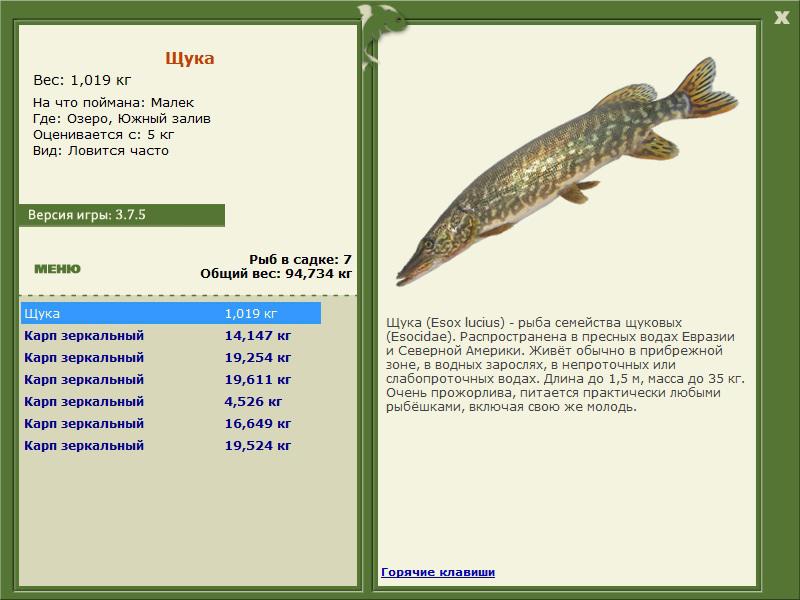
Task: Select Карп зеркальный 16,649 кг row
Action: tap(171, 423)
